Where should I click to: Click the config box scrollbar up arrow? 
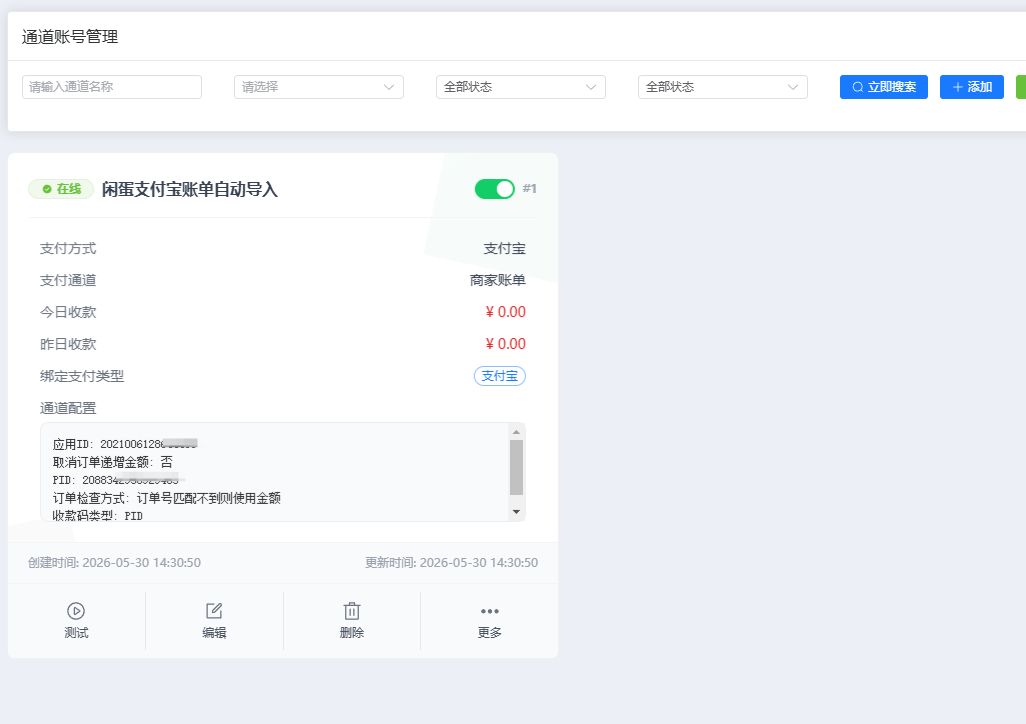click(516, 432)
